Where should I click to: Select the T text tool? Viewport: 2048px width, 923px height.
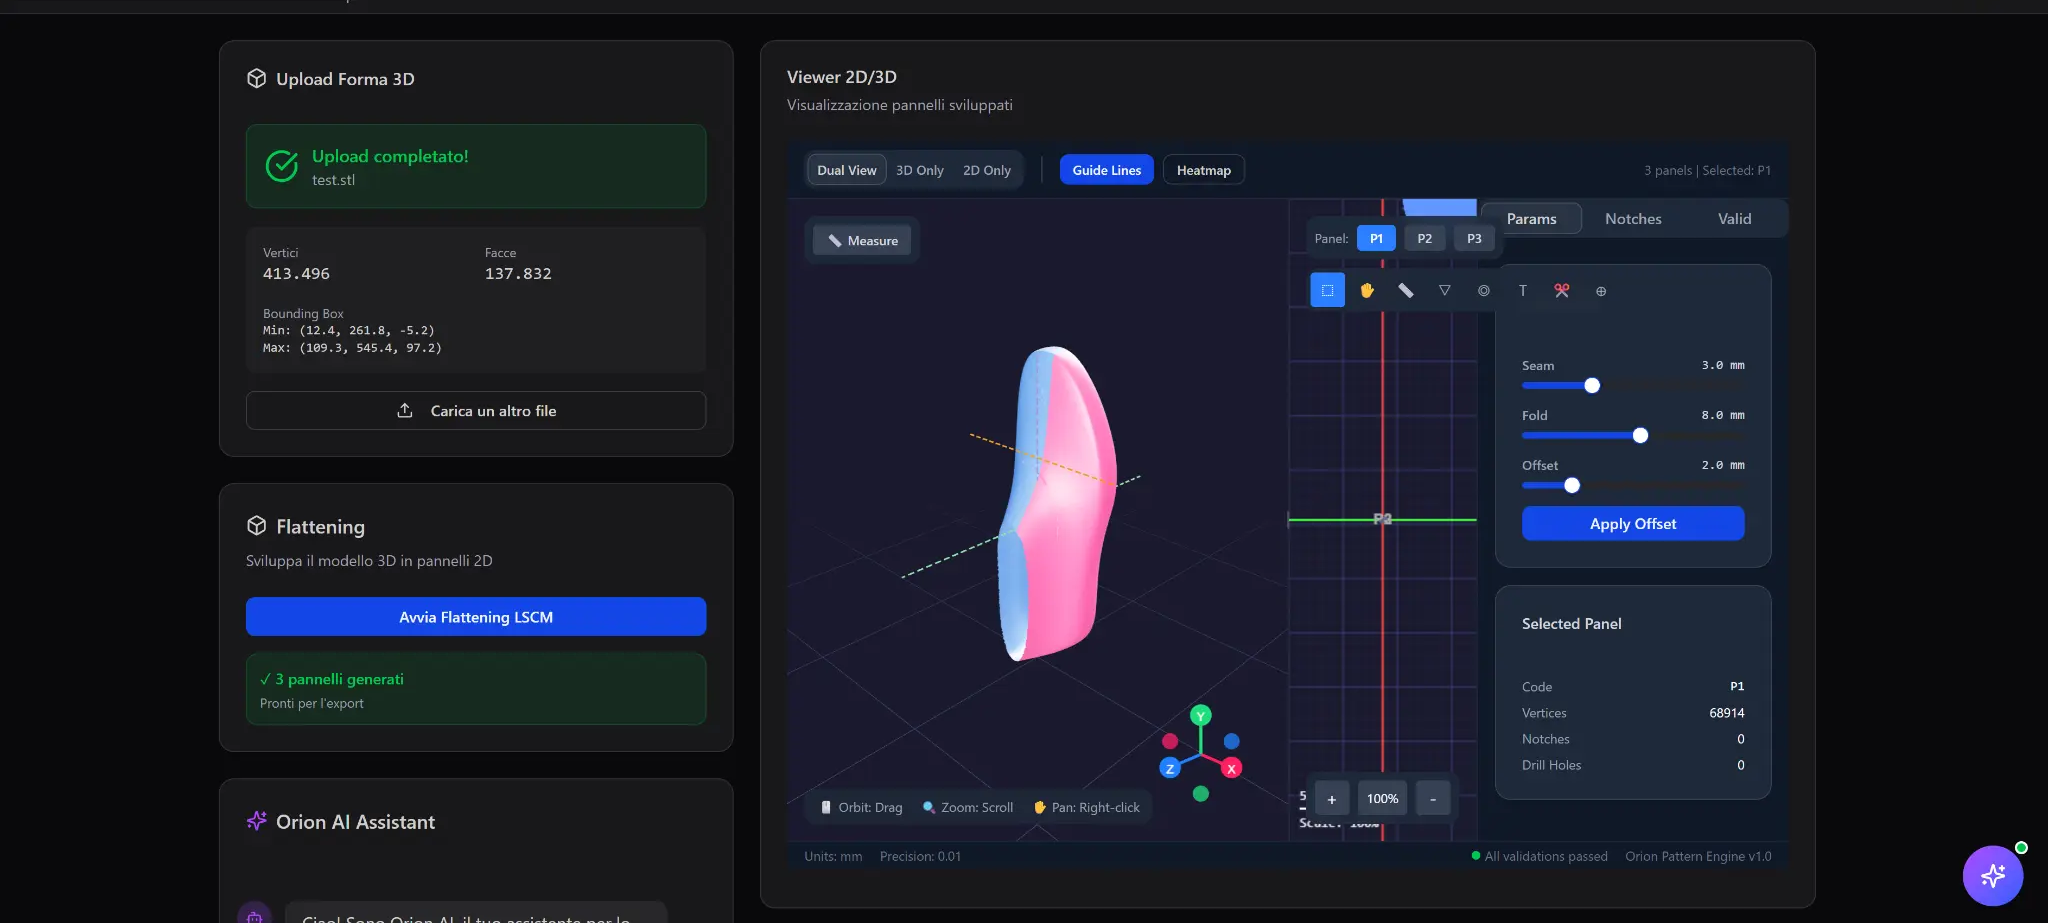click(1522, 291)
